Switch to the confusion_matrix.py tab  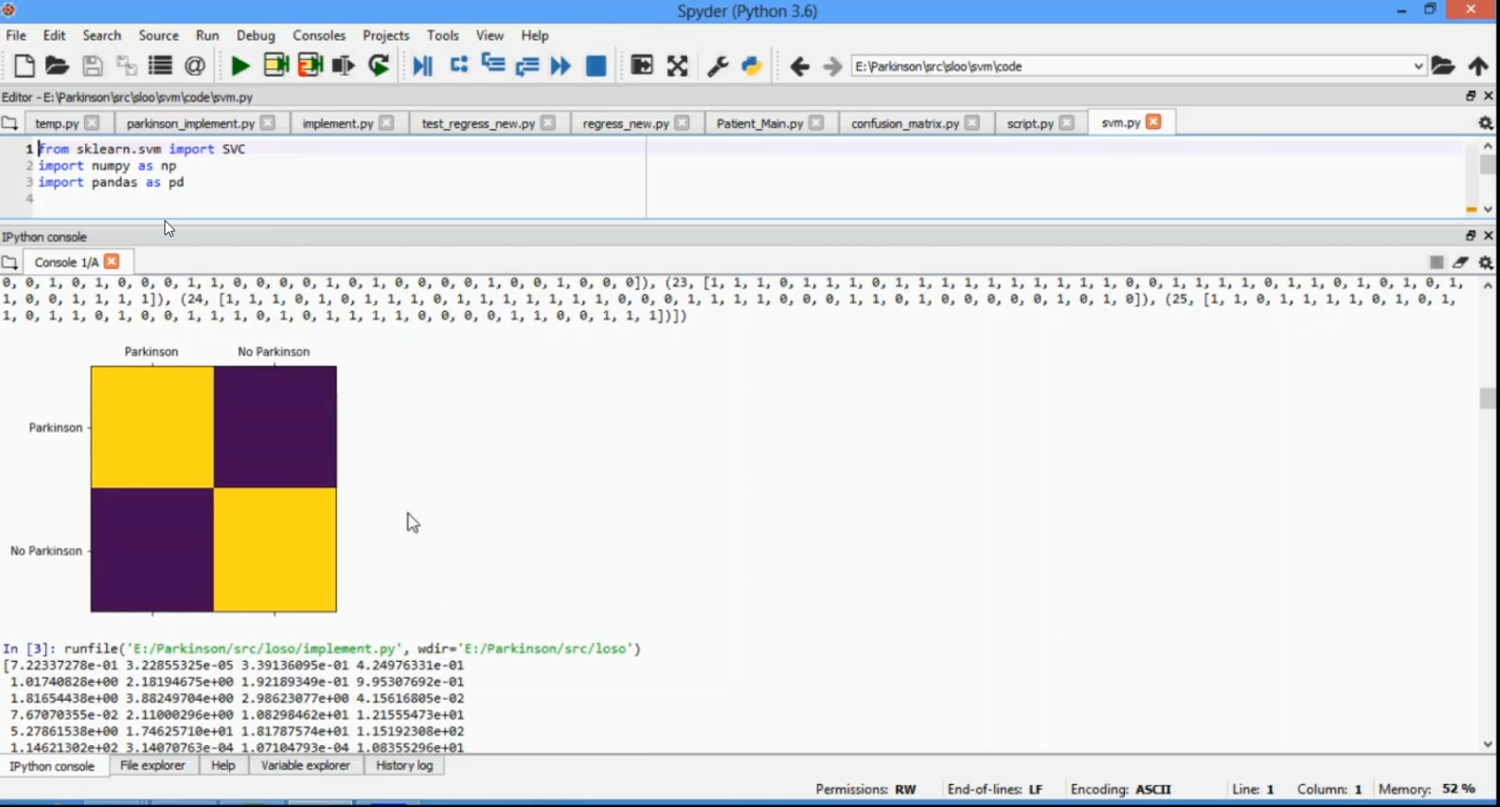(905, 122)
